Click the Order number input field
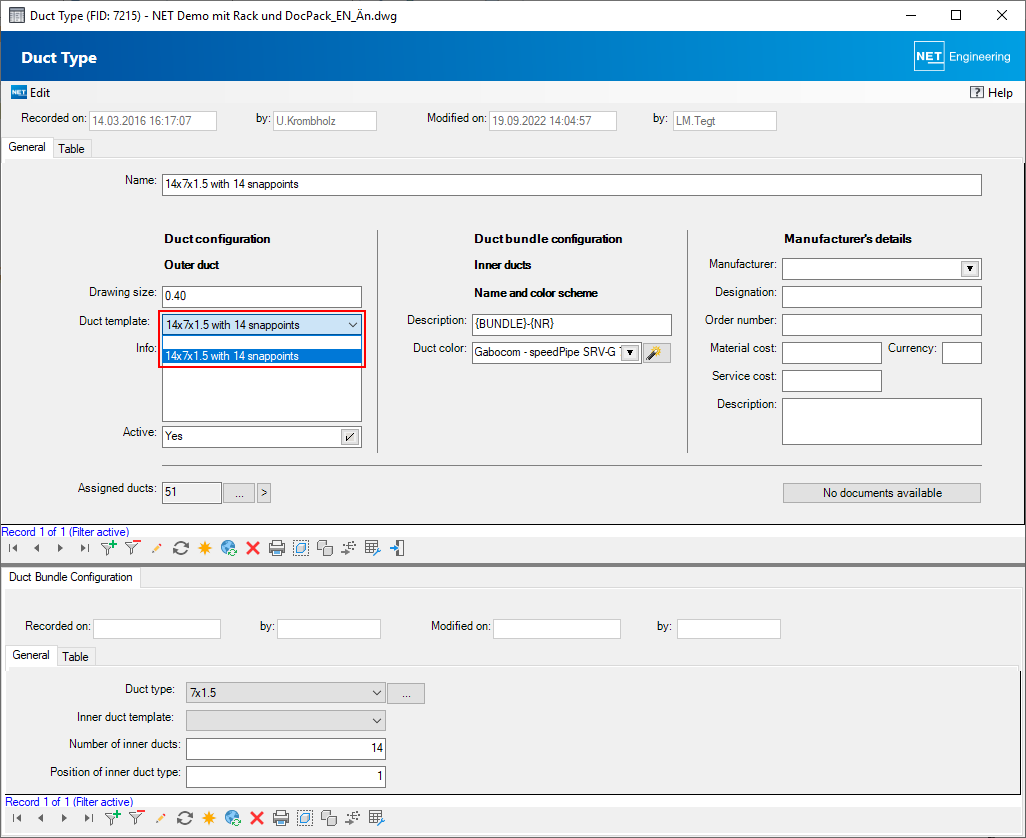1026x838 pixels. click(x=882, y=325)
